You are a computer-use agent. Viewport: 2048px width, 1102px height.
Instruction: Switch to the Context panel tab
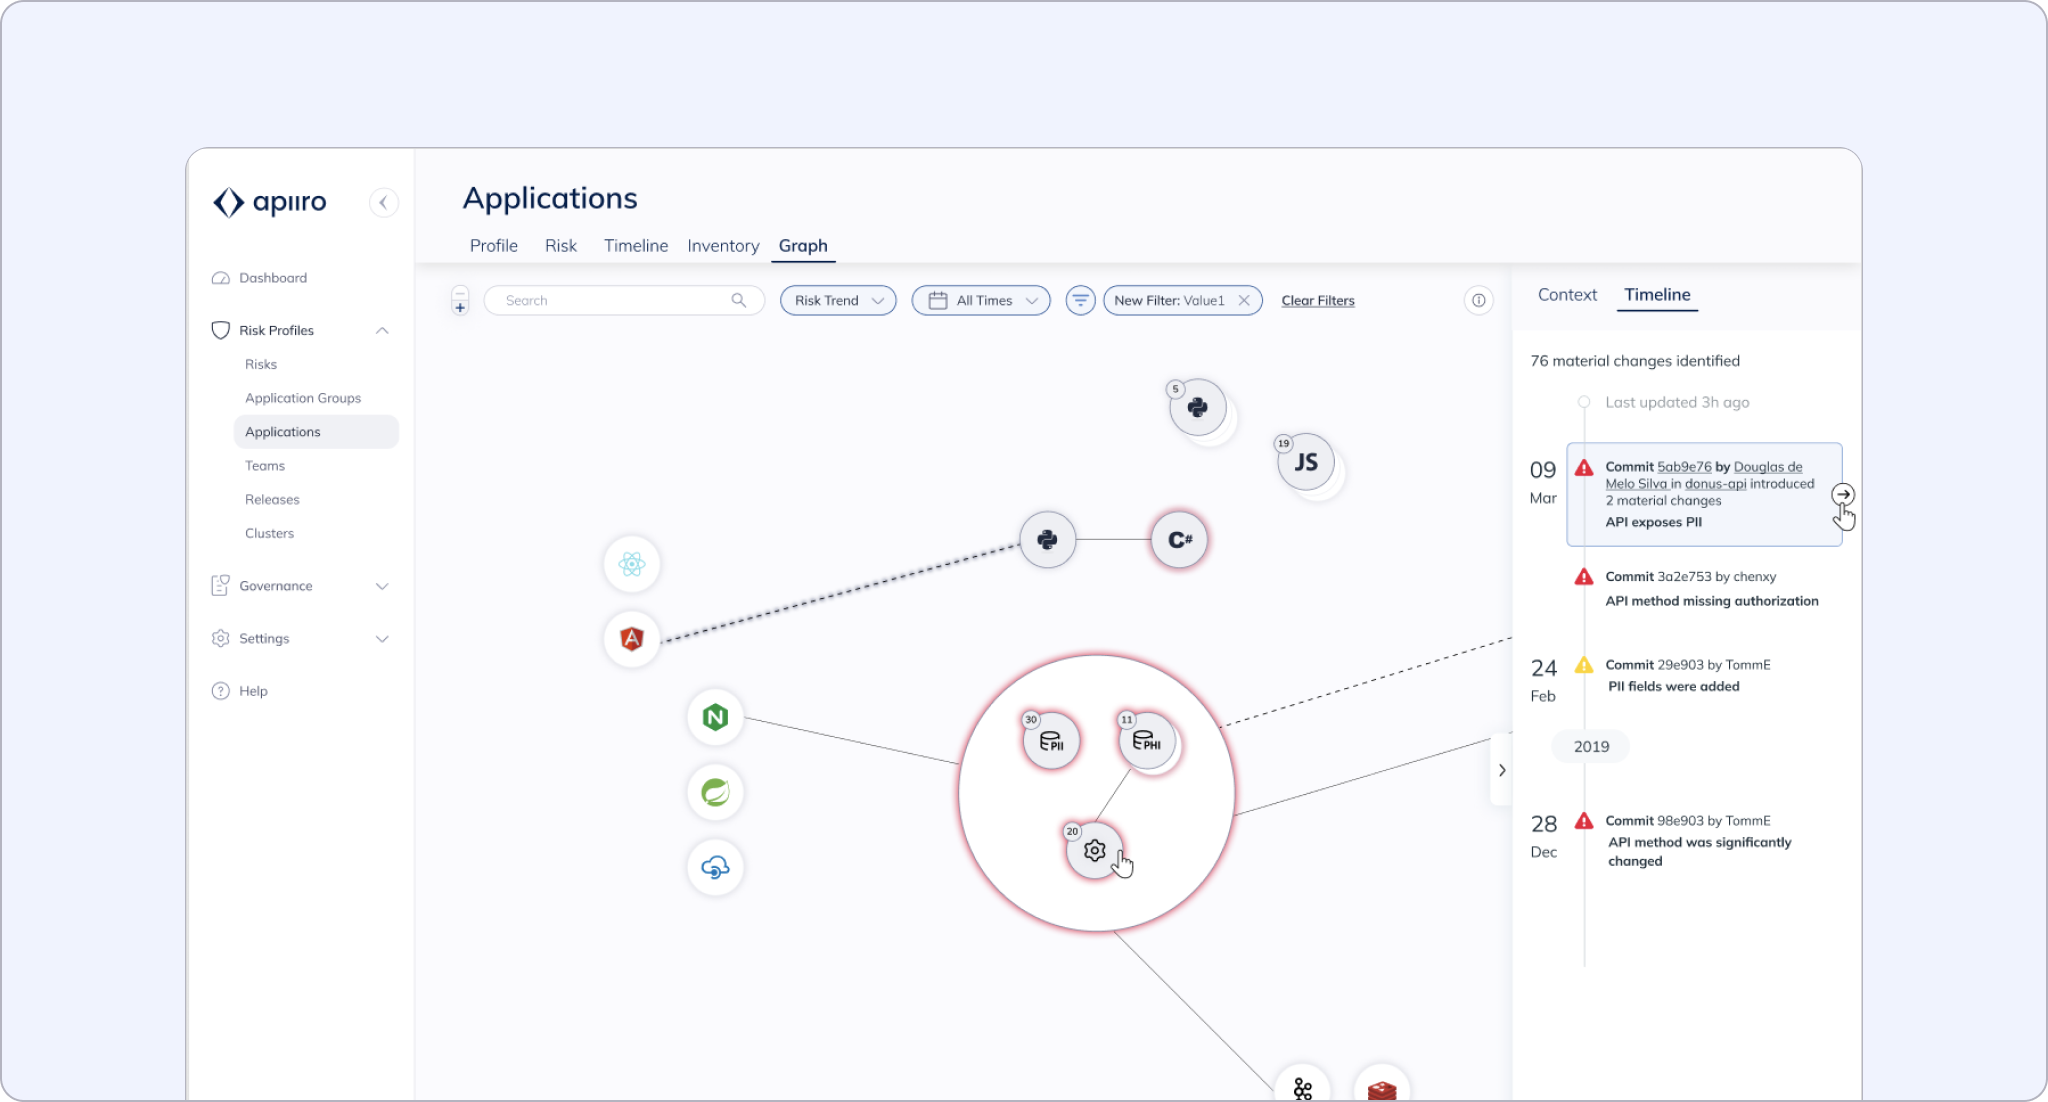tap(1567, 295)
